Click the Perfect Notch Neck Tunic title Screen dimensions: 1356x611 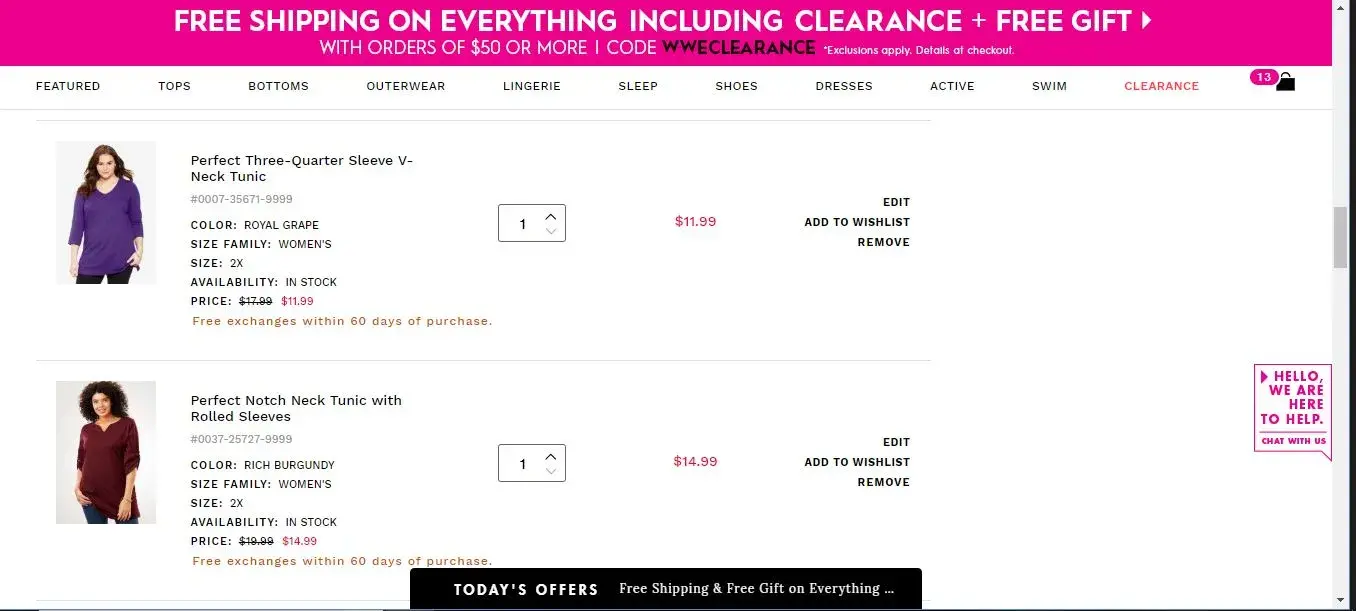click(296, 408)
